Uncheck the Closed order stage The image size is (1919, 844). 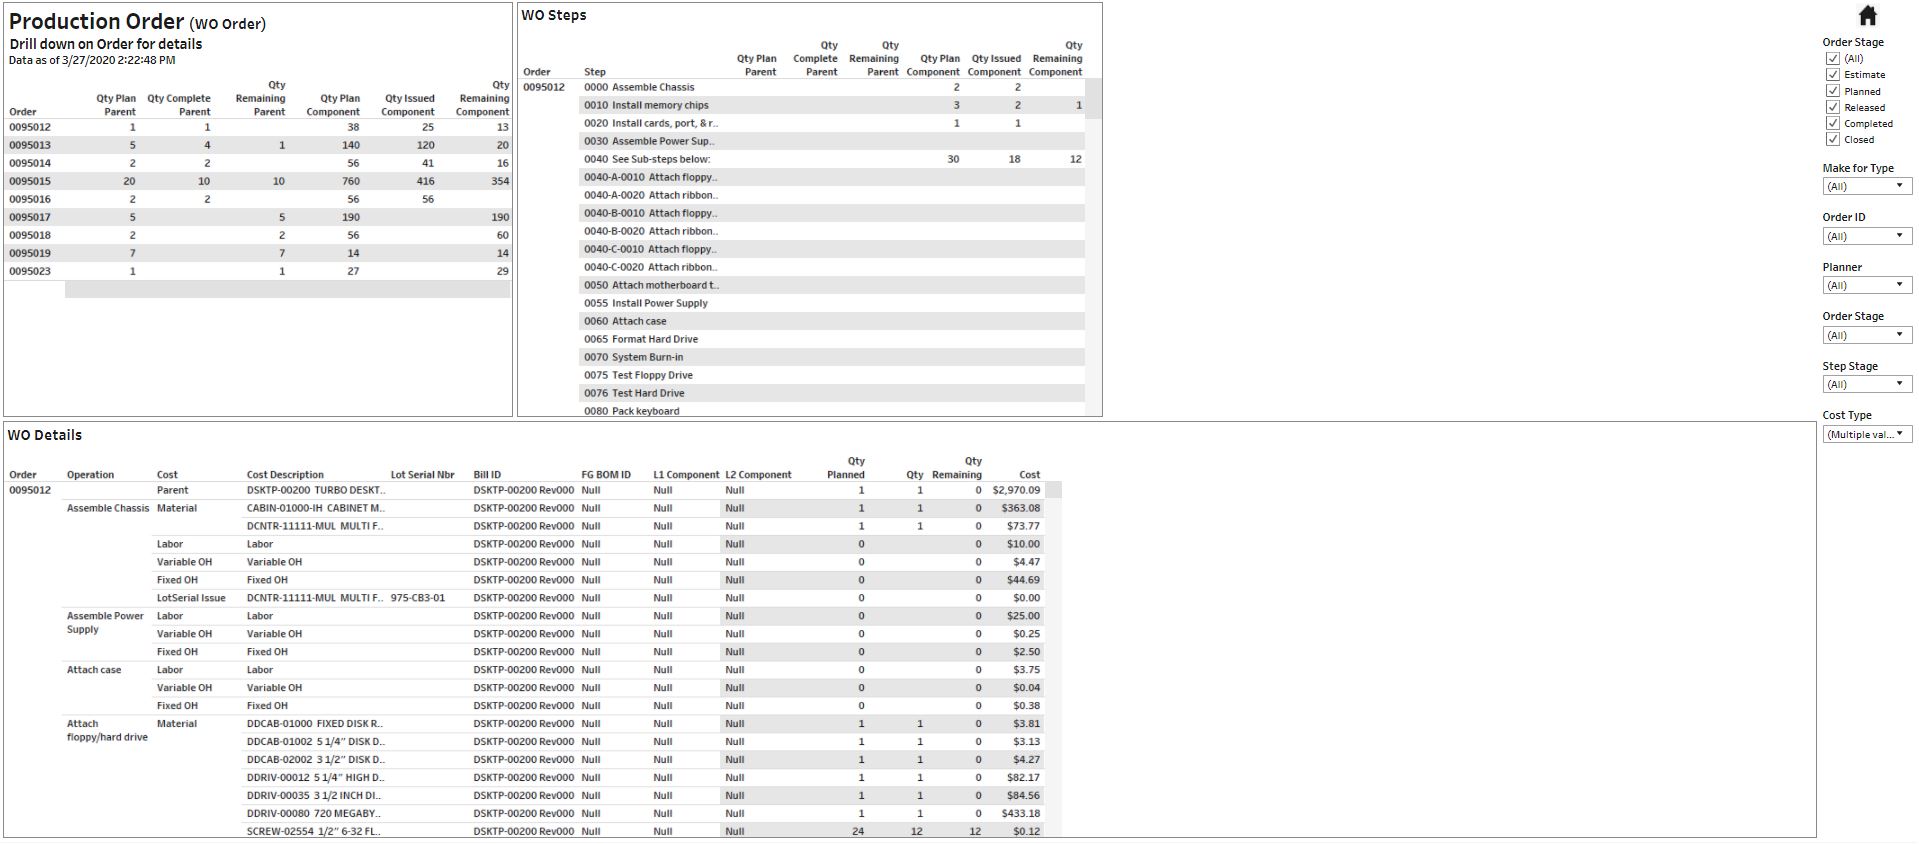point(1833,139)
